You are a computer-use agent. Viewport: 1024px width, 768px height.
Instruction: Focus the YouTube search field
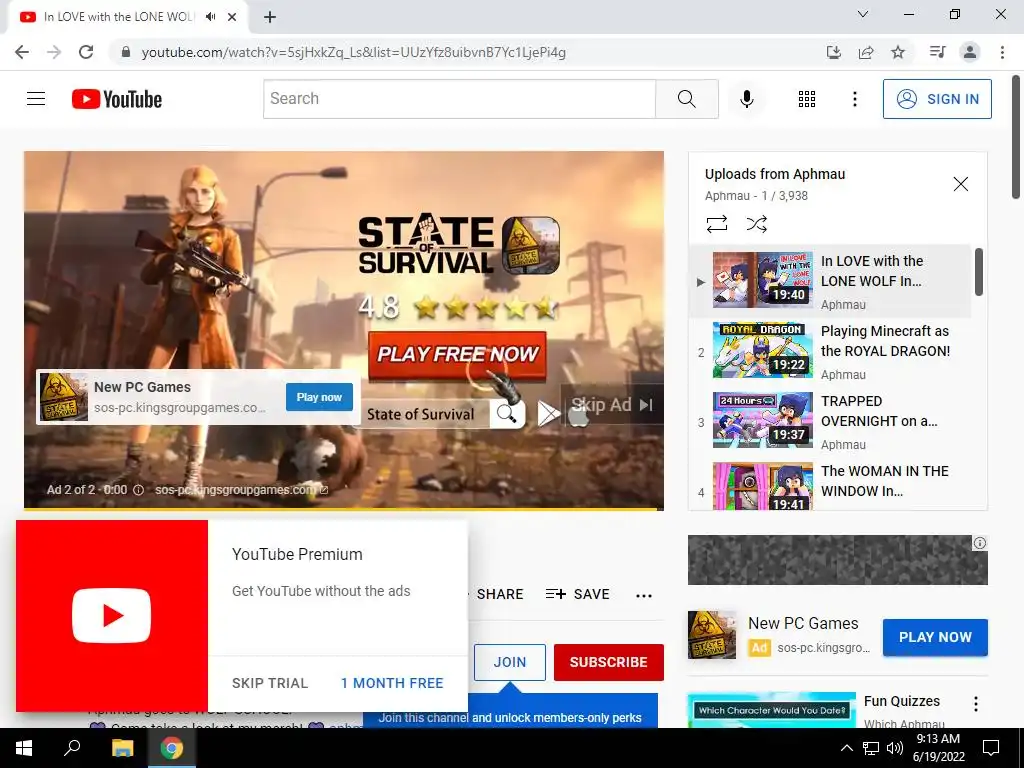tap(459, 99)
